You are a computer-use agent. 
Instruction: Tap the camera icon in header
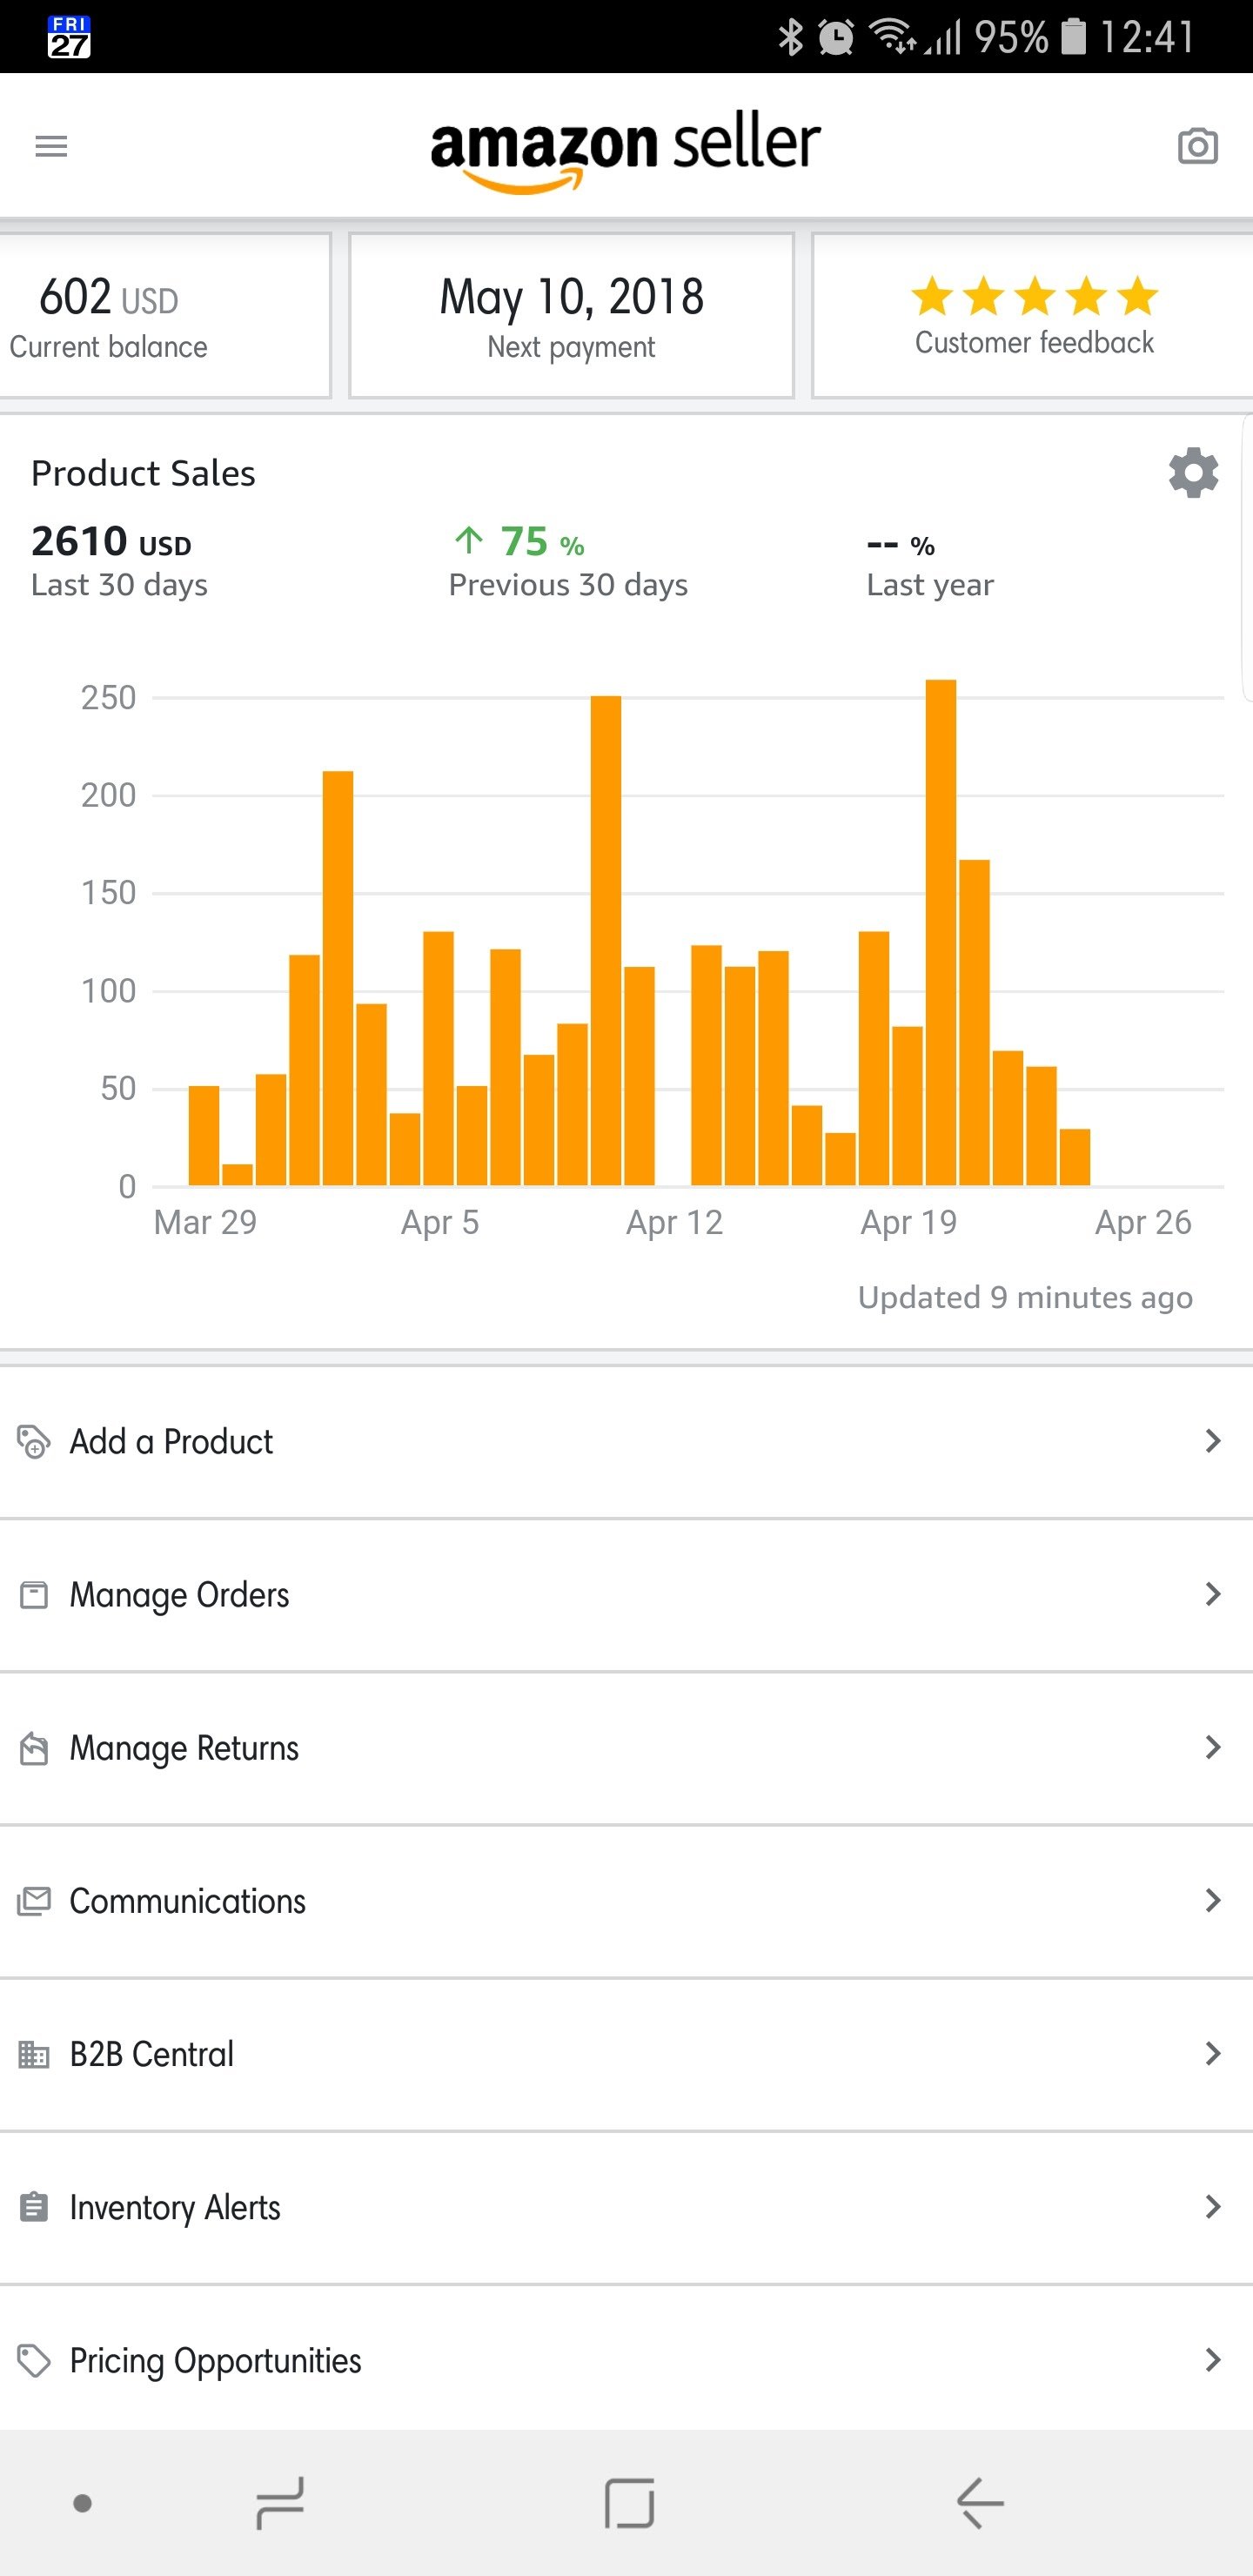point(1197,146)
